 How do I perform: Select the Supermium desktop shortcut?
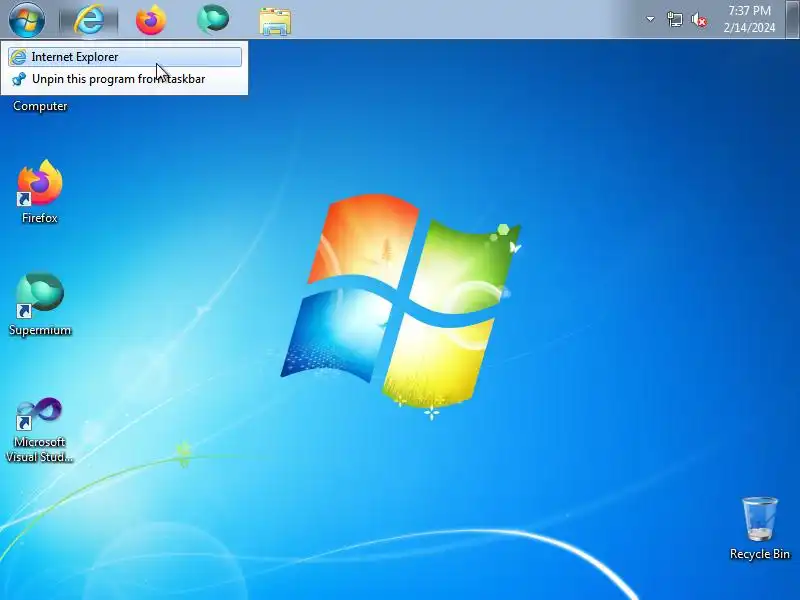point(40,304)
